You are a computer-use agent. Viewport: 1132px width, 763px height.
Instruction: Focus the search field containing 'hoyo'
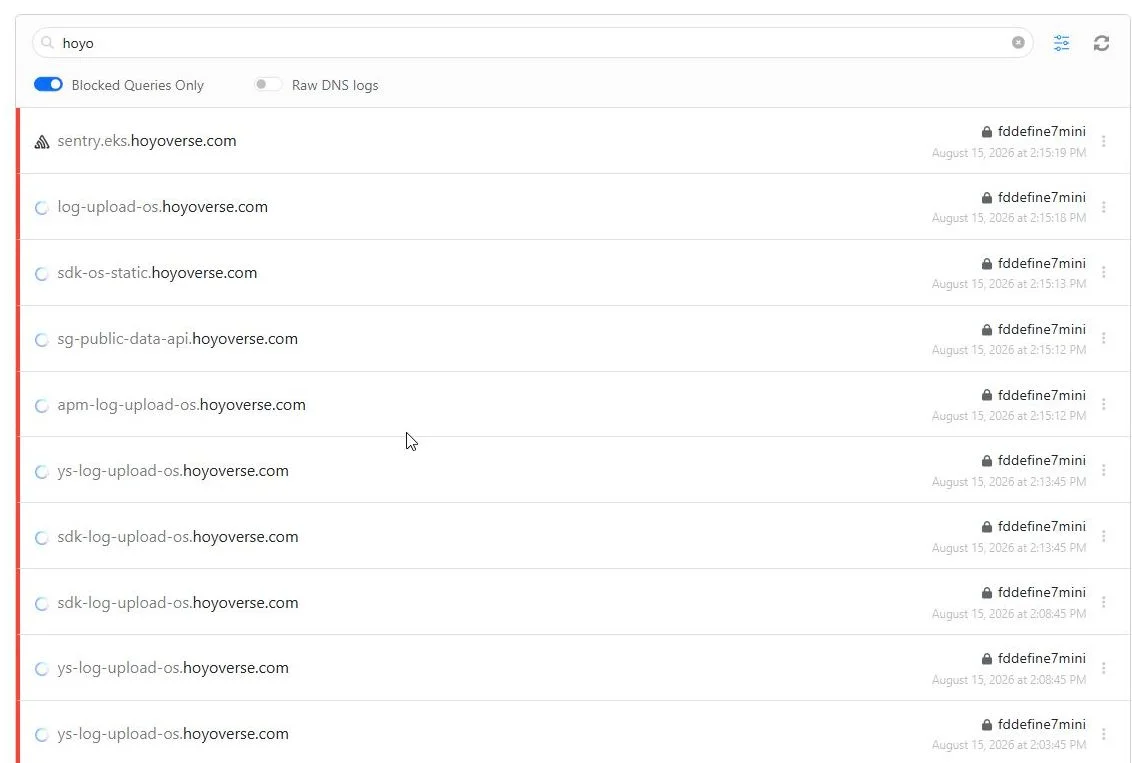coord(533,43)
